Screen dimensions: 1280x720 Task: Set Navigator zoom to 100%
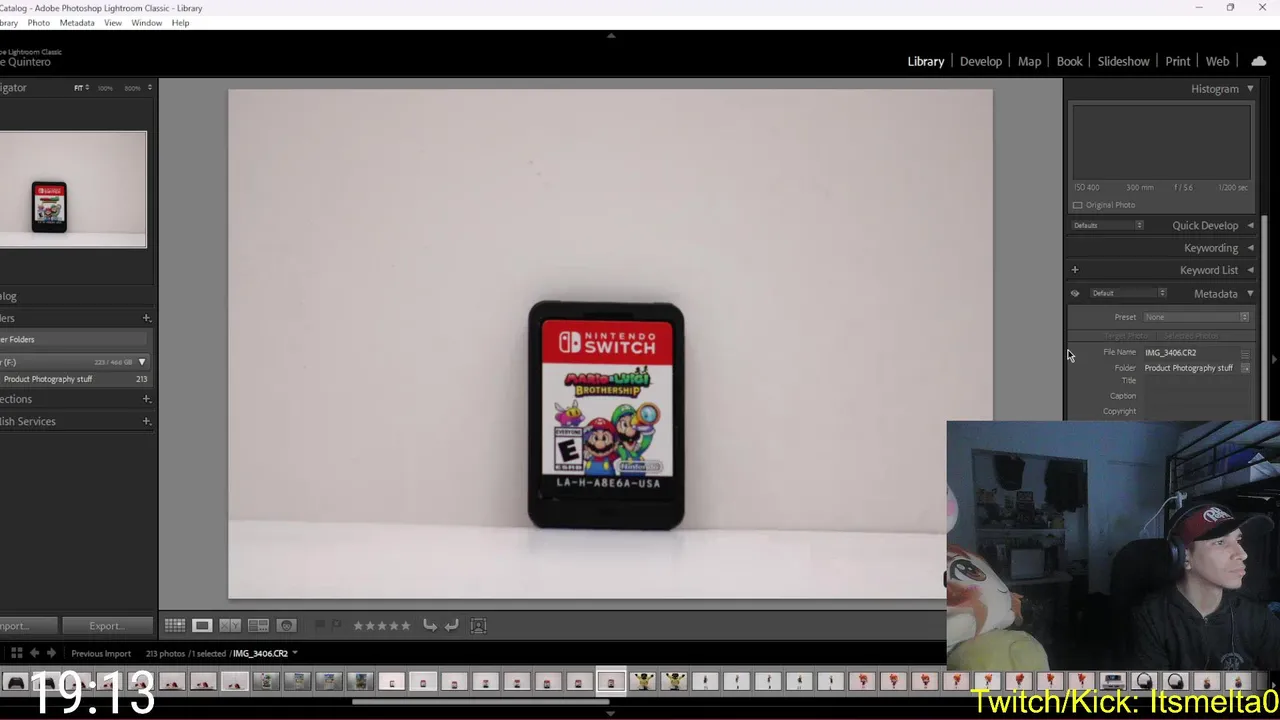(x=105, y=88)
